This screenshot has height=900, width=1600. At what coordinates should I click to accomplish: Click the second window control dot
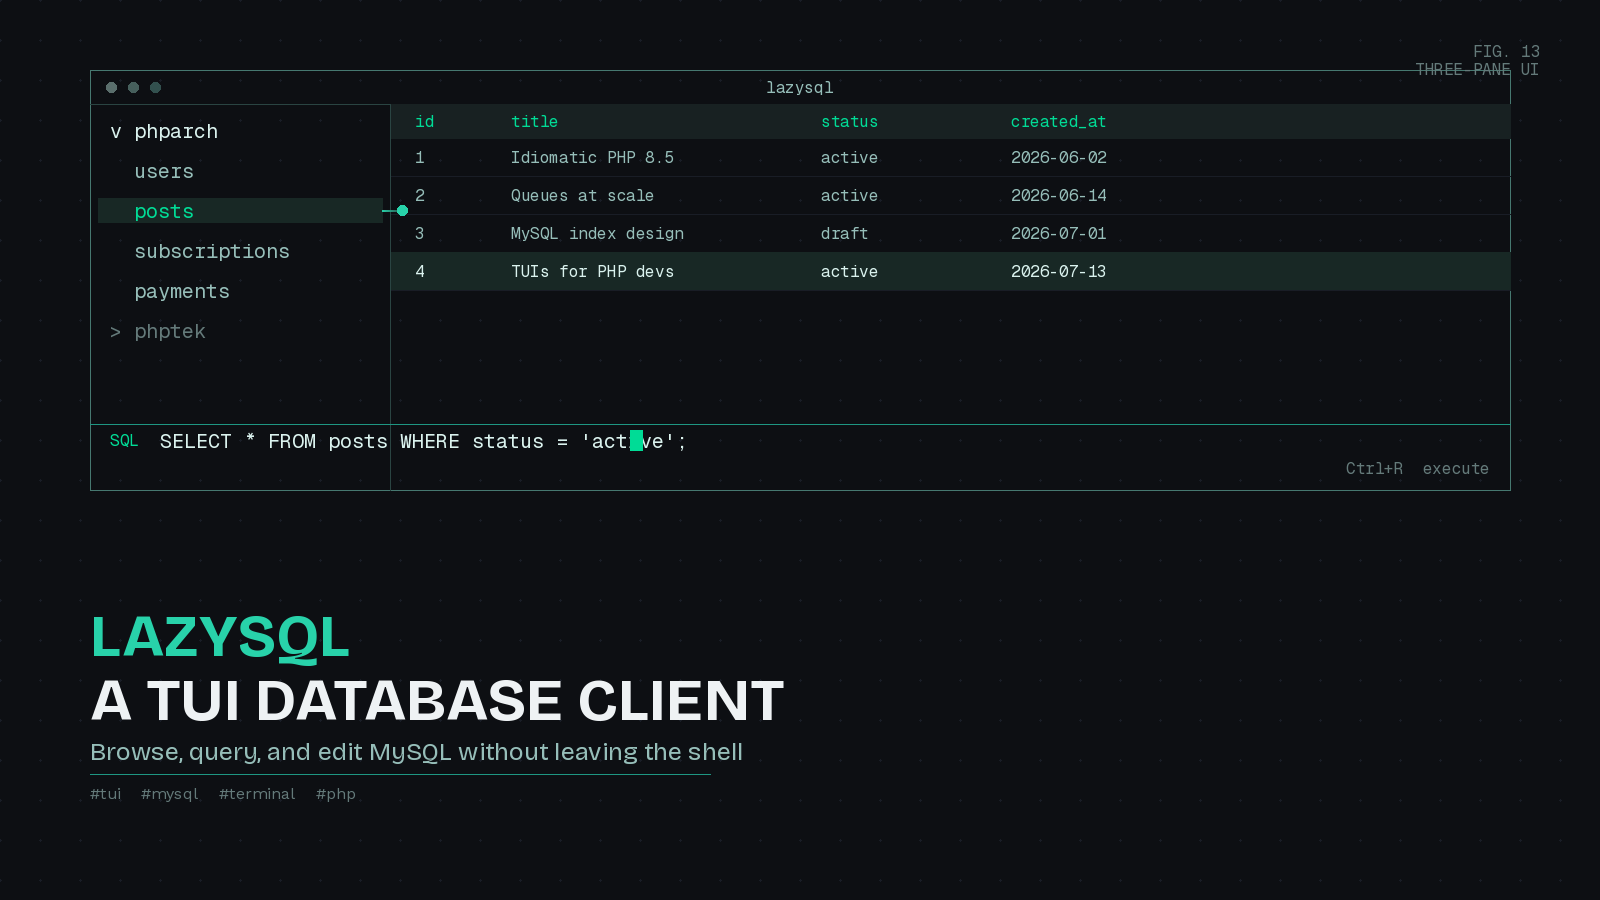[x=133, y=88]
